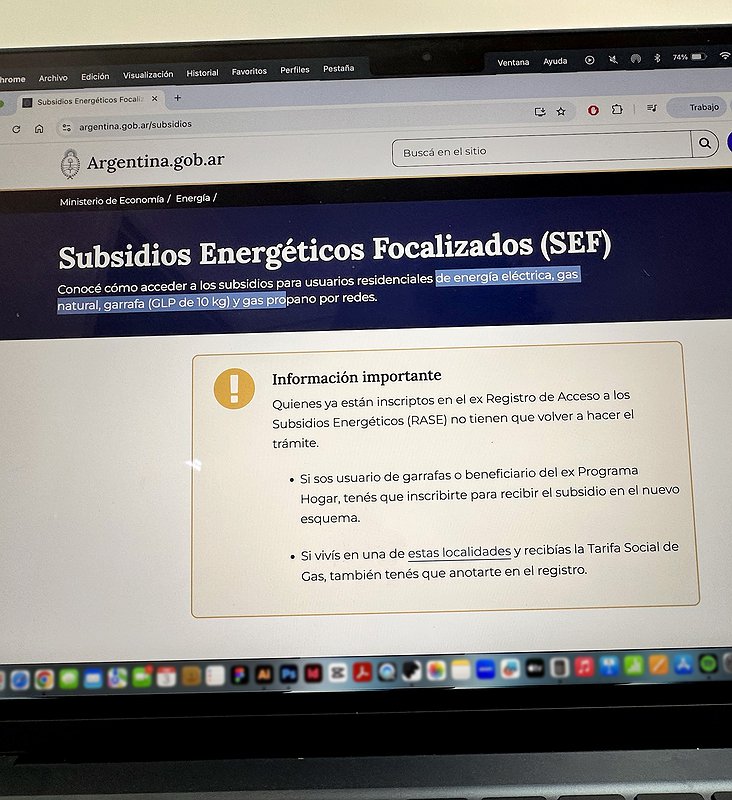
Task: Open Spotify in the dock
Action: tap(708, 663)
